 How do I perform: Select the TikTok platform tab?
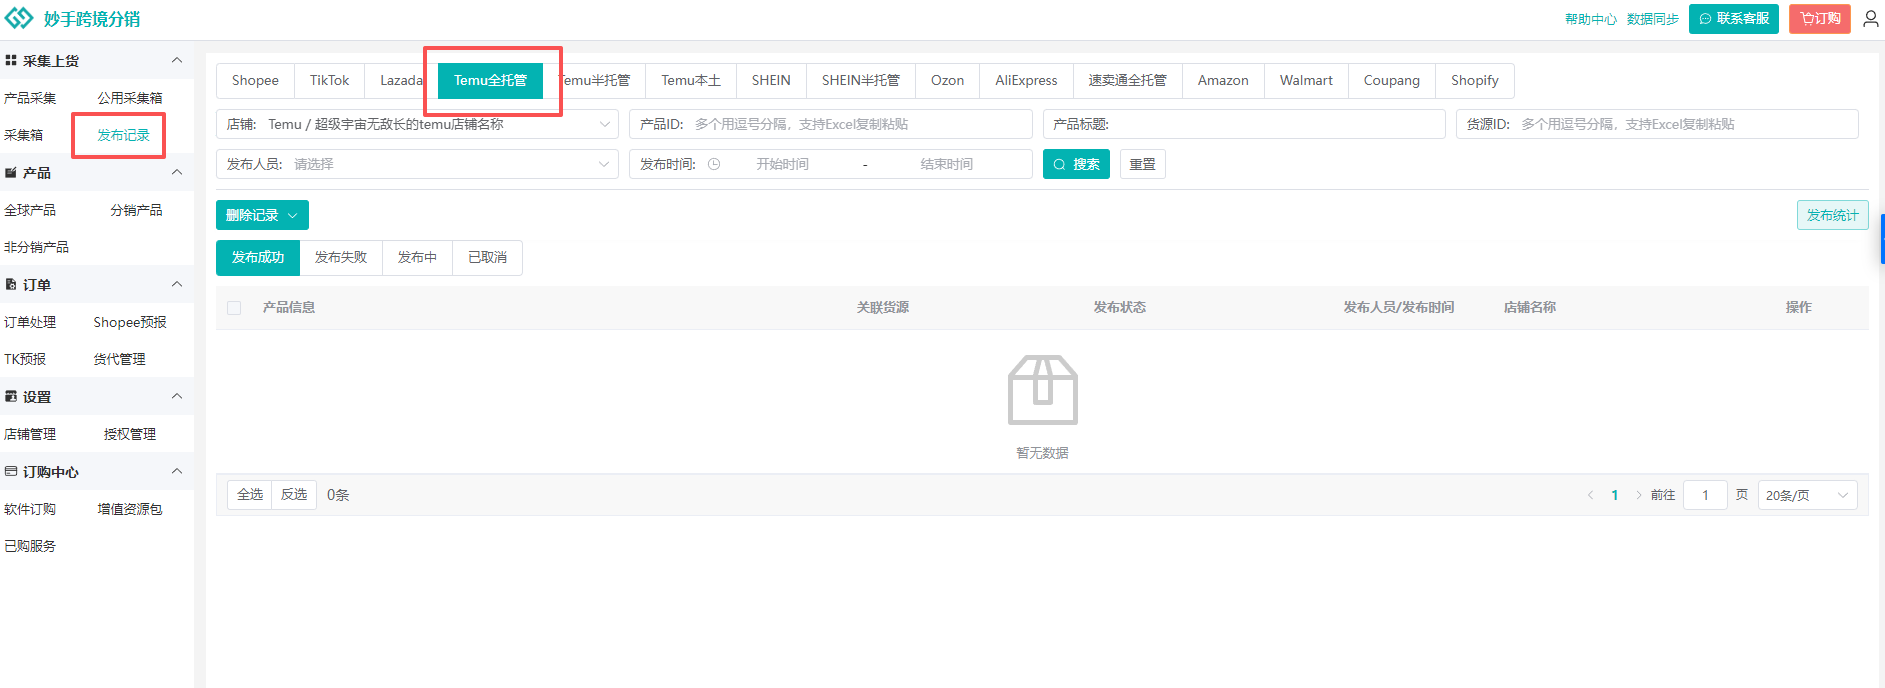(329, 80)
